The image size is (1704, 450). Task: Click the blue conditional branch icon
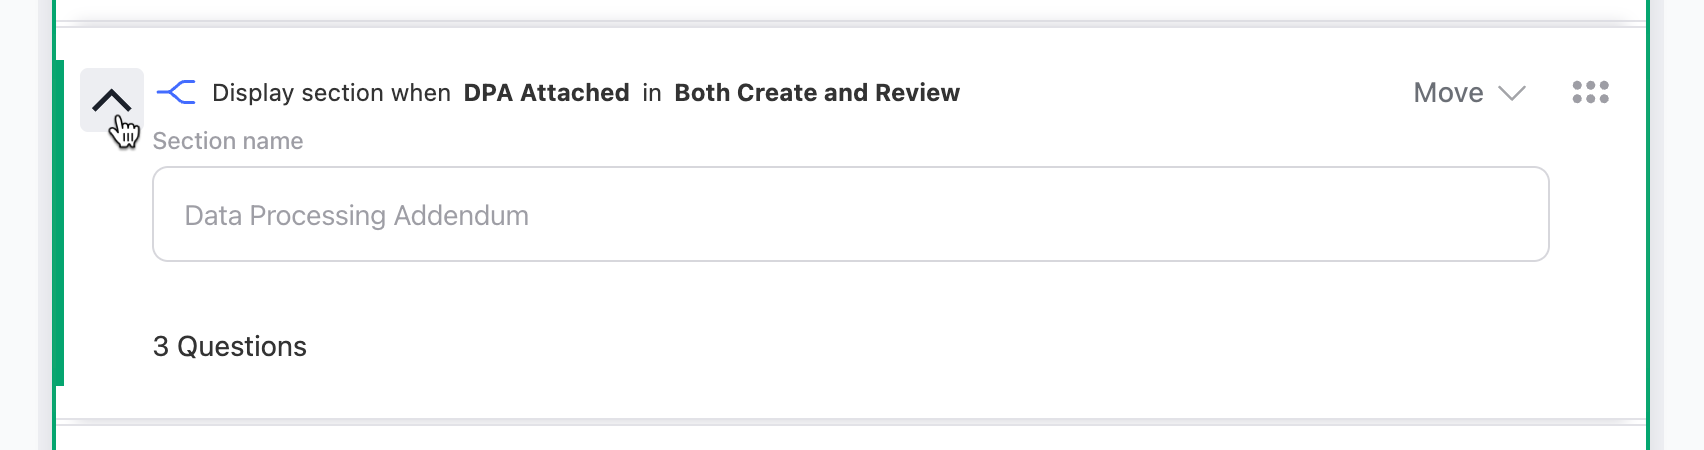pyautogui.click(x=176, y=93)
